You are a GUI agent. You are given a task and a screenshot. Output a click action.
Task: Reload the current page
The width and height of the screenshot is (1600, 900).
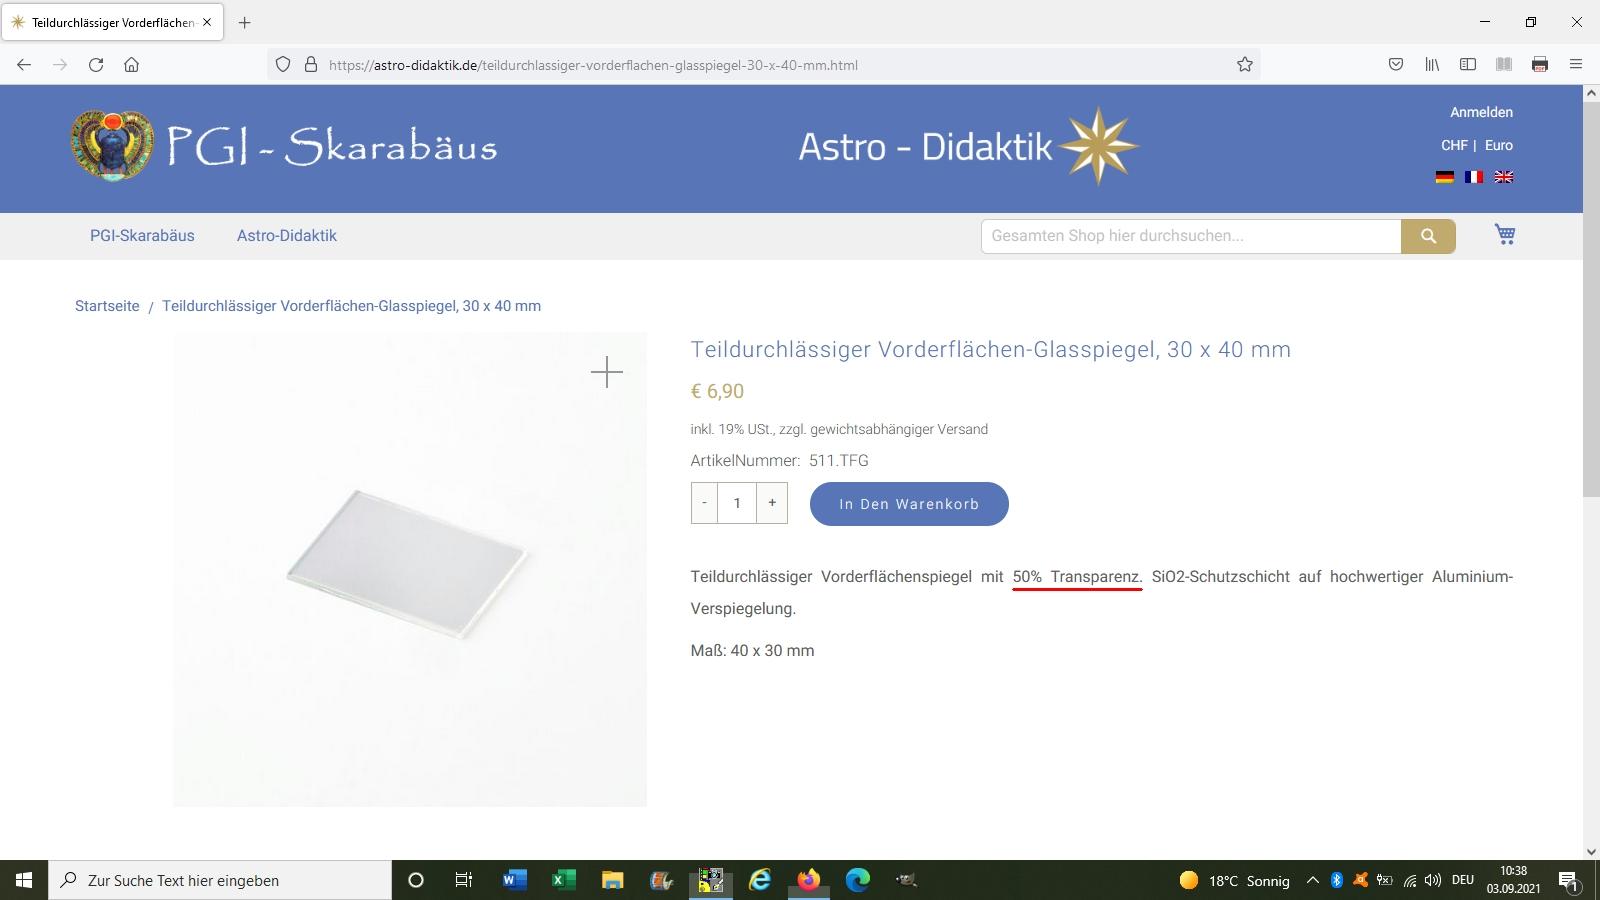pos(96,65)
